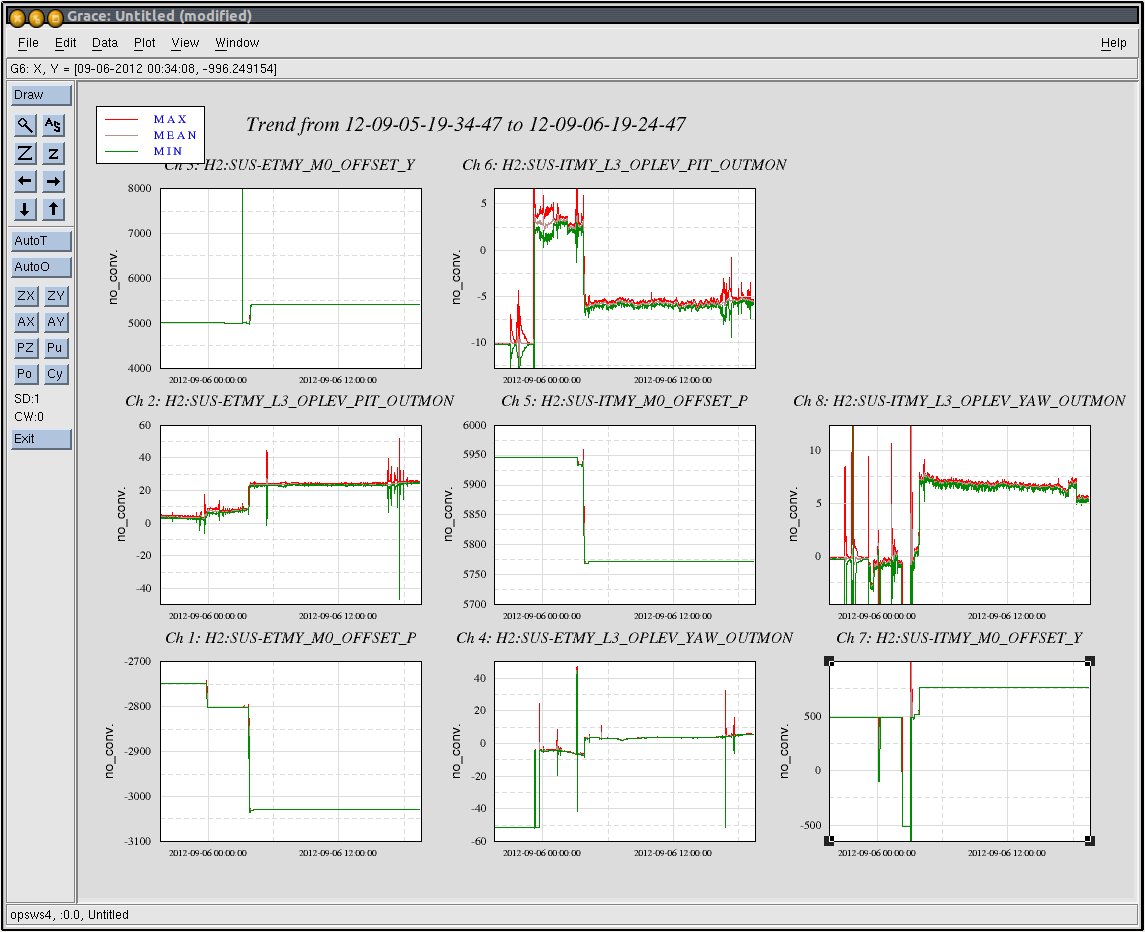Click the ZX zoom button
The image size is (1145, 932).
[26, 296]
